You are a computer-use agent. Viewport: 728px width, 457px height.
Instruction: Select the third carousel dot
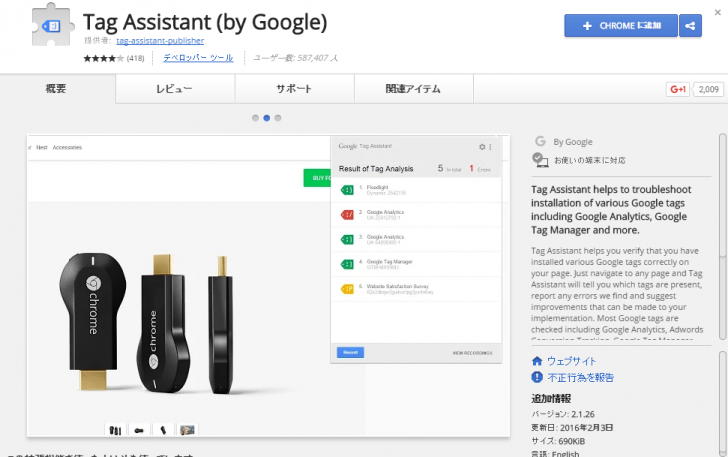[278, 118]
